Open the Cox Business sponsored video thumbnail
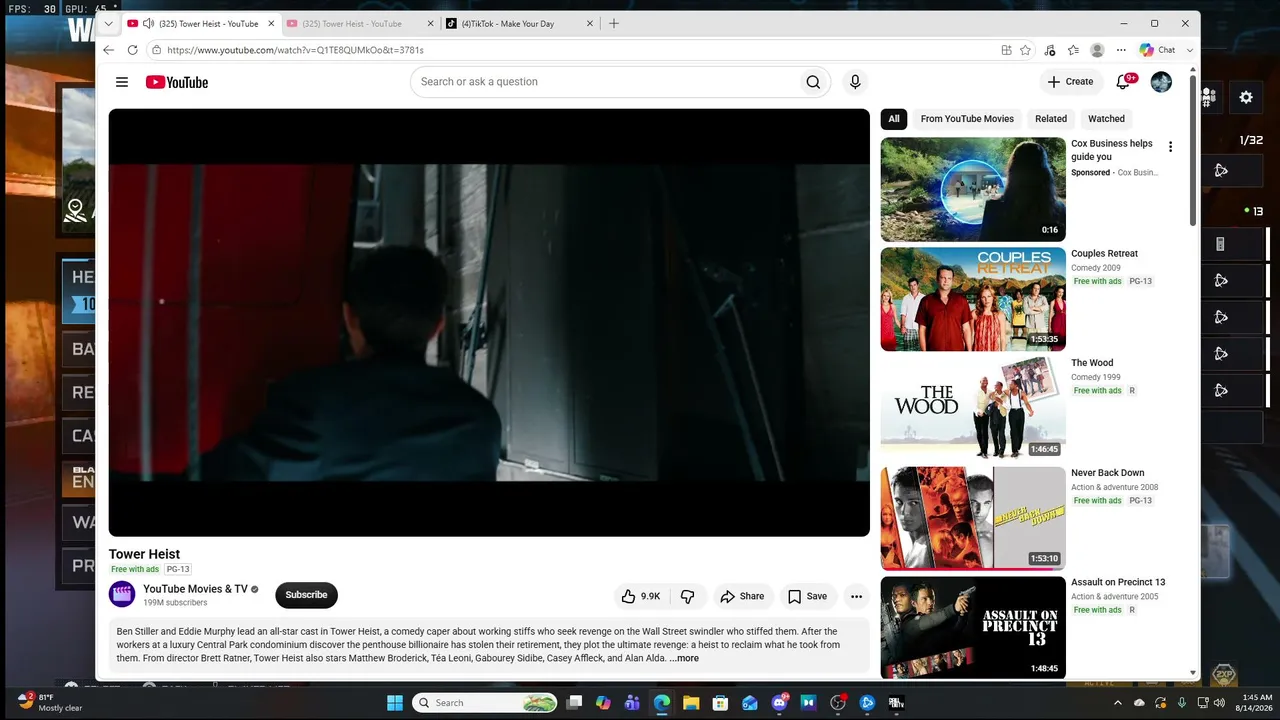This screenshot has width=1280, height=720. coord(973,189)
